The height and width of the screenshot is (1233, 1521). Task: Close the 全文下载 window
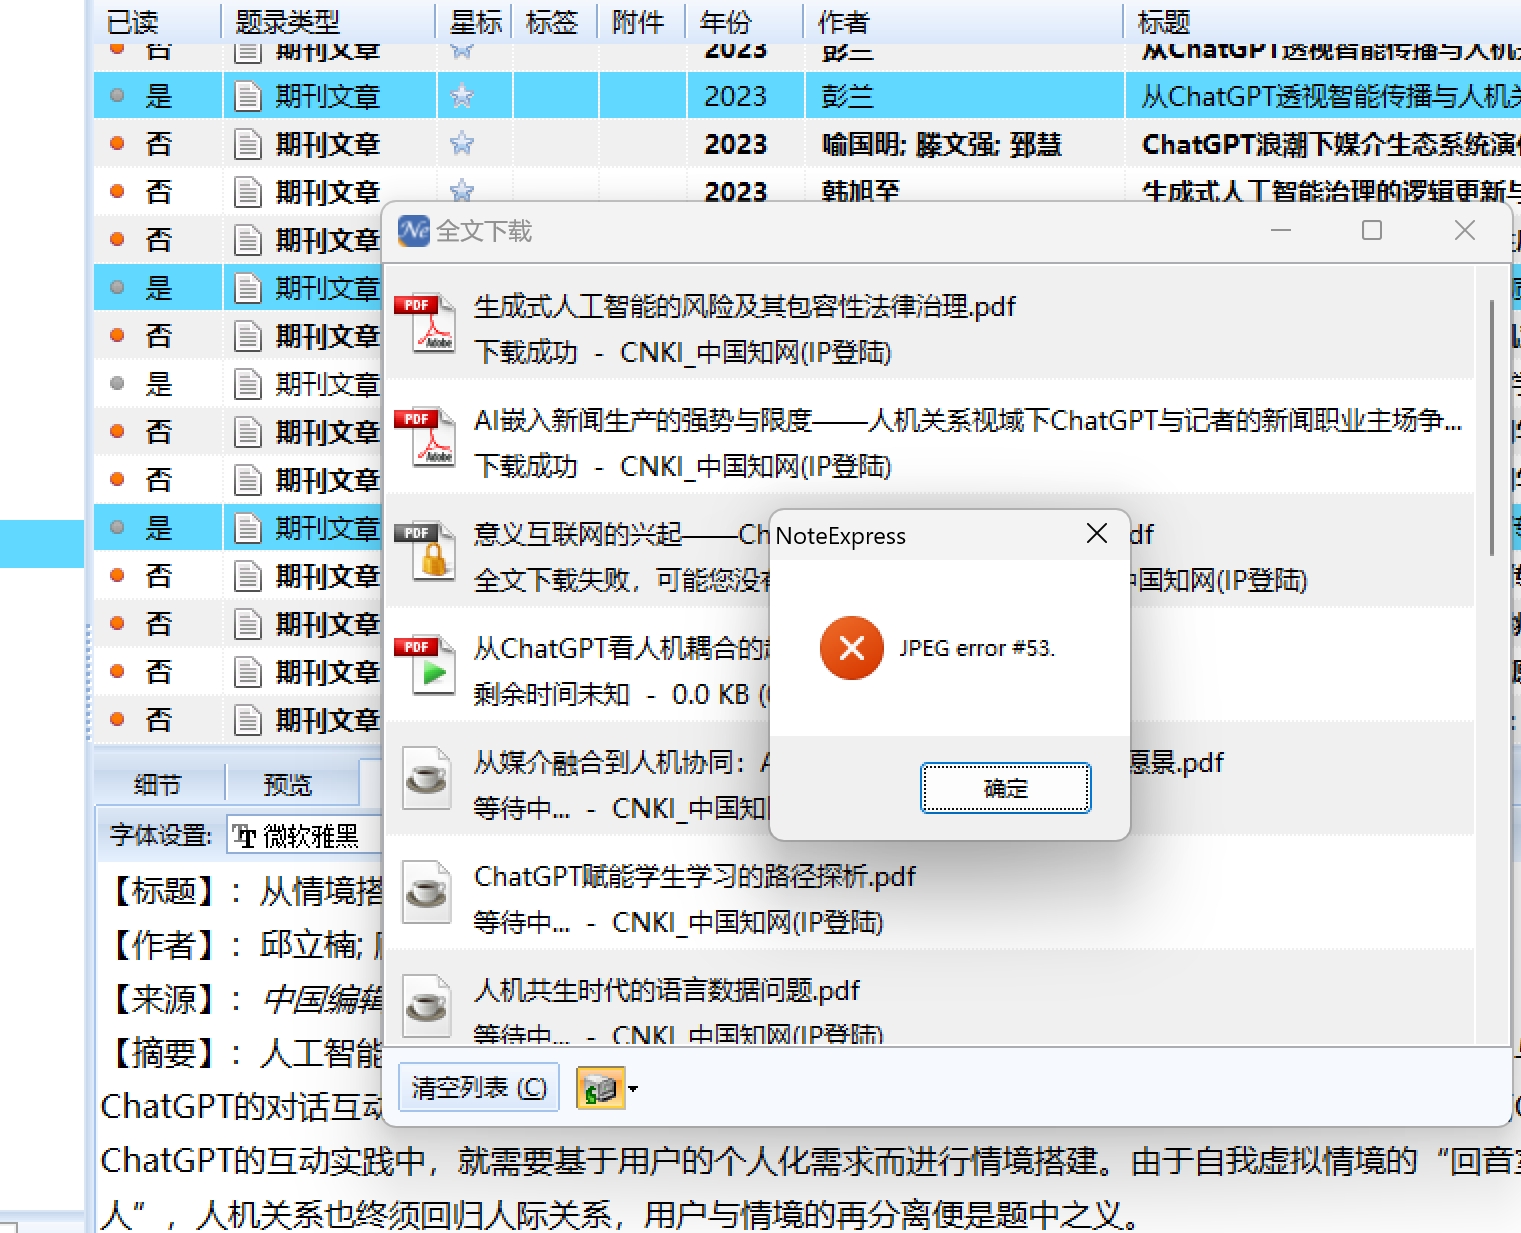[x=1465, y=230]
